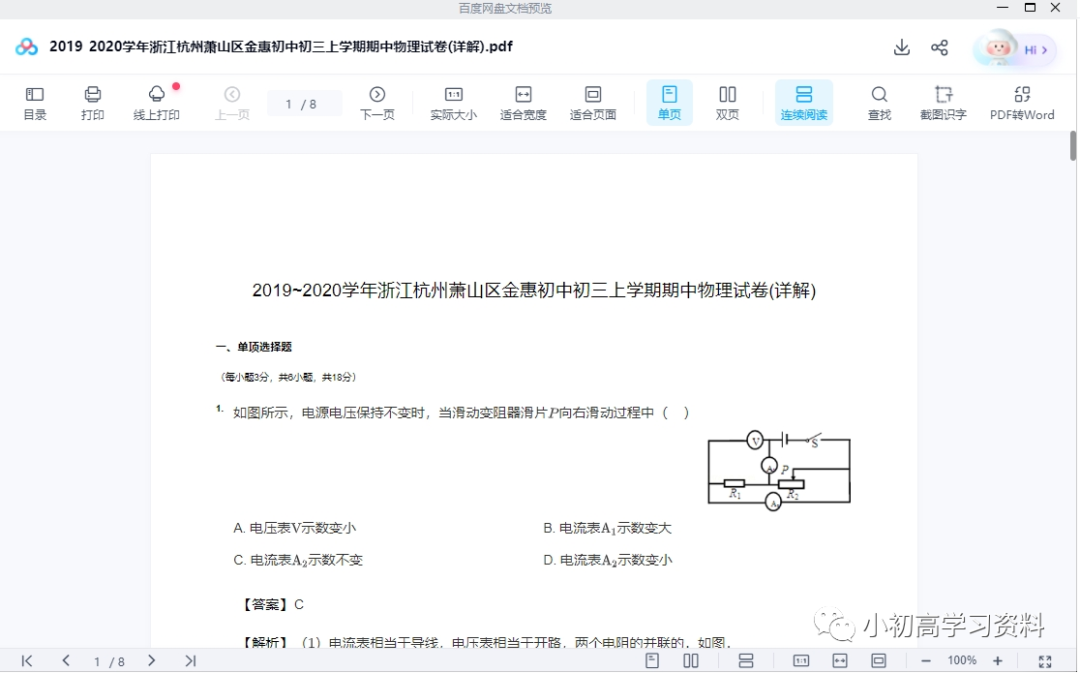Switch to 双页 double page view
Screen dimensions: 1080x673
point(727,103)
